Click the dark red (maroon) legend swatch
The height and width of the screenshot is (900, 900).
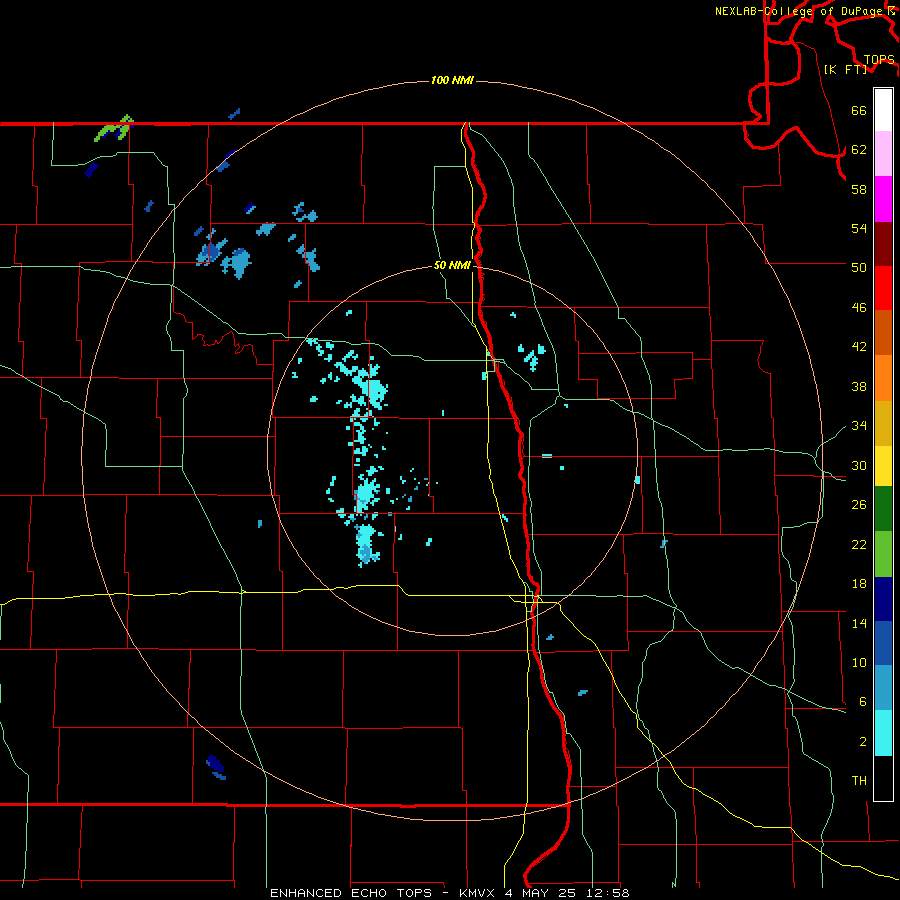(883, 243)
